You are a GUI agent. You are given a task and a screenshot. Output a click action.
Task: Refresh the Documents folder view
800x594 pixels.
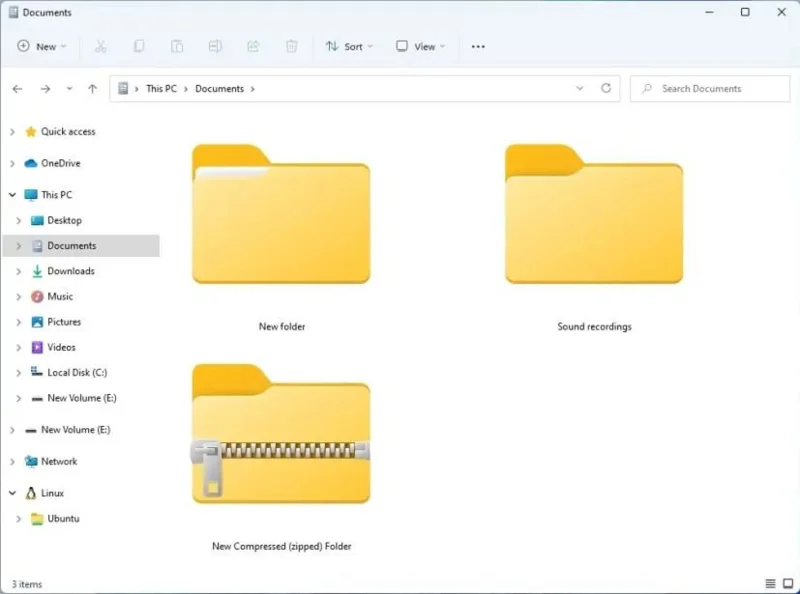coord(606,88)
